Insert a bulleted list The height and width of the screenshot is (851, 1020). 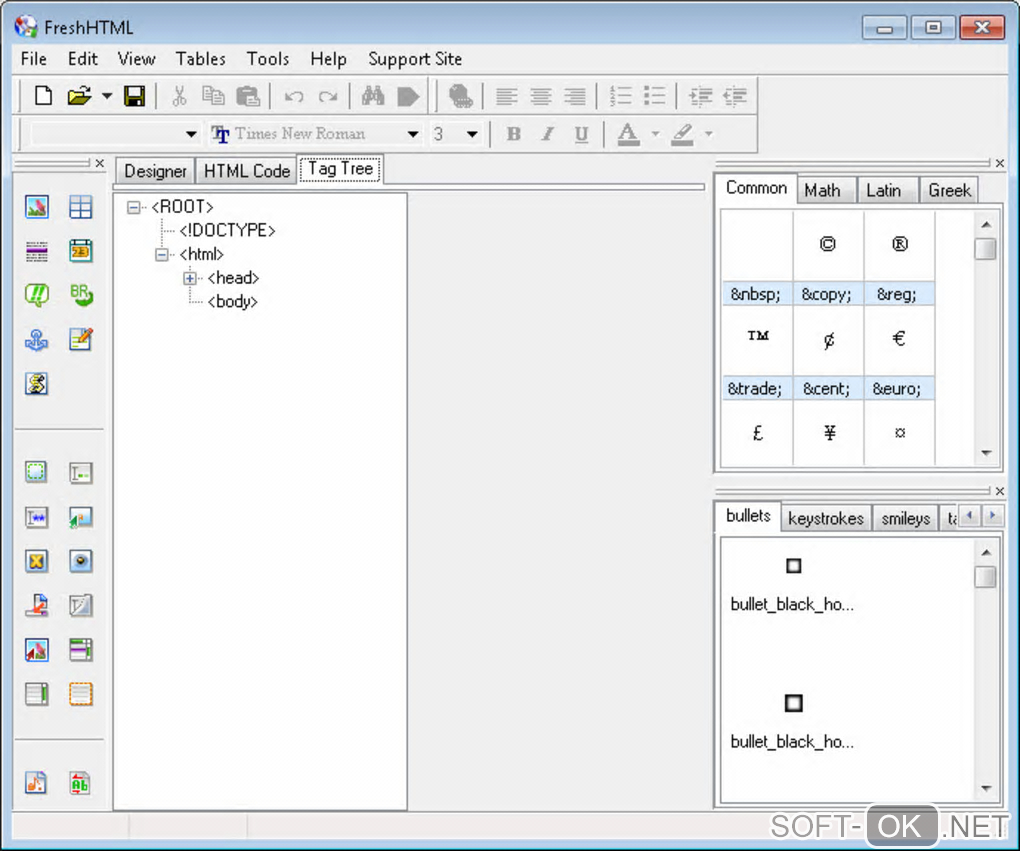pyautogui.click(x=654, y=96)
